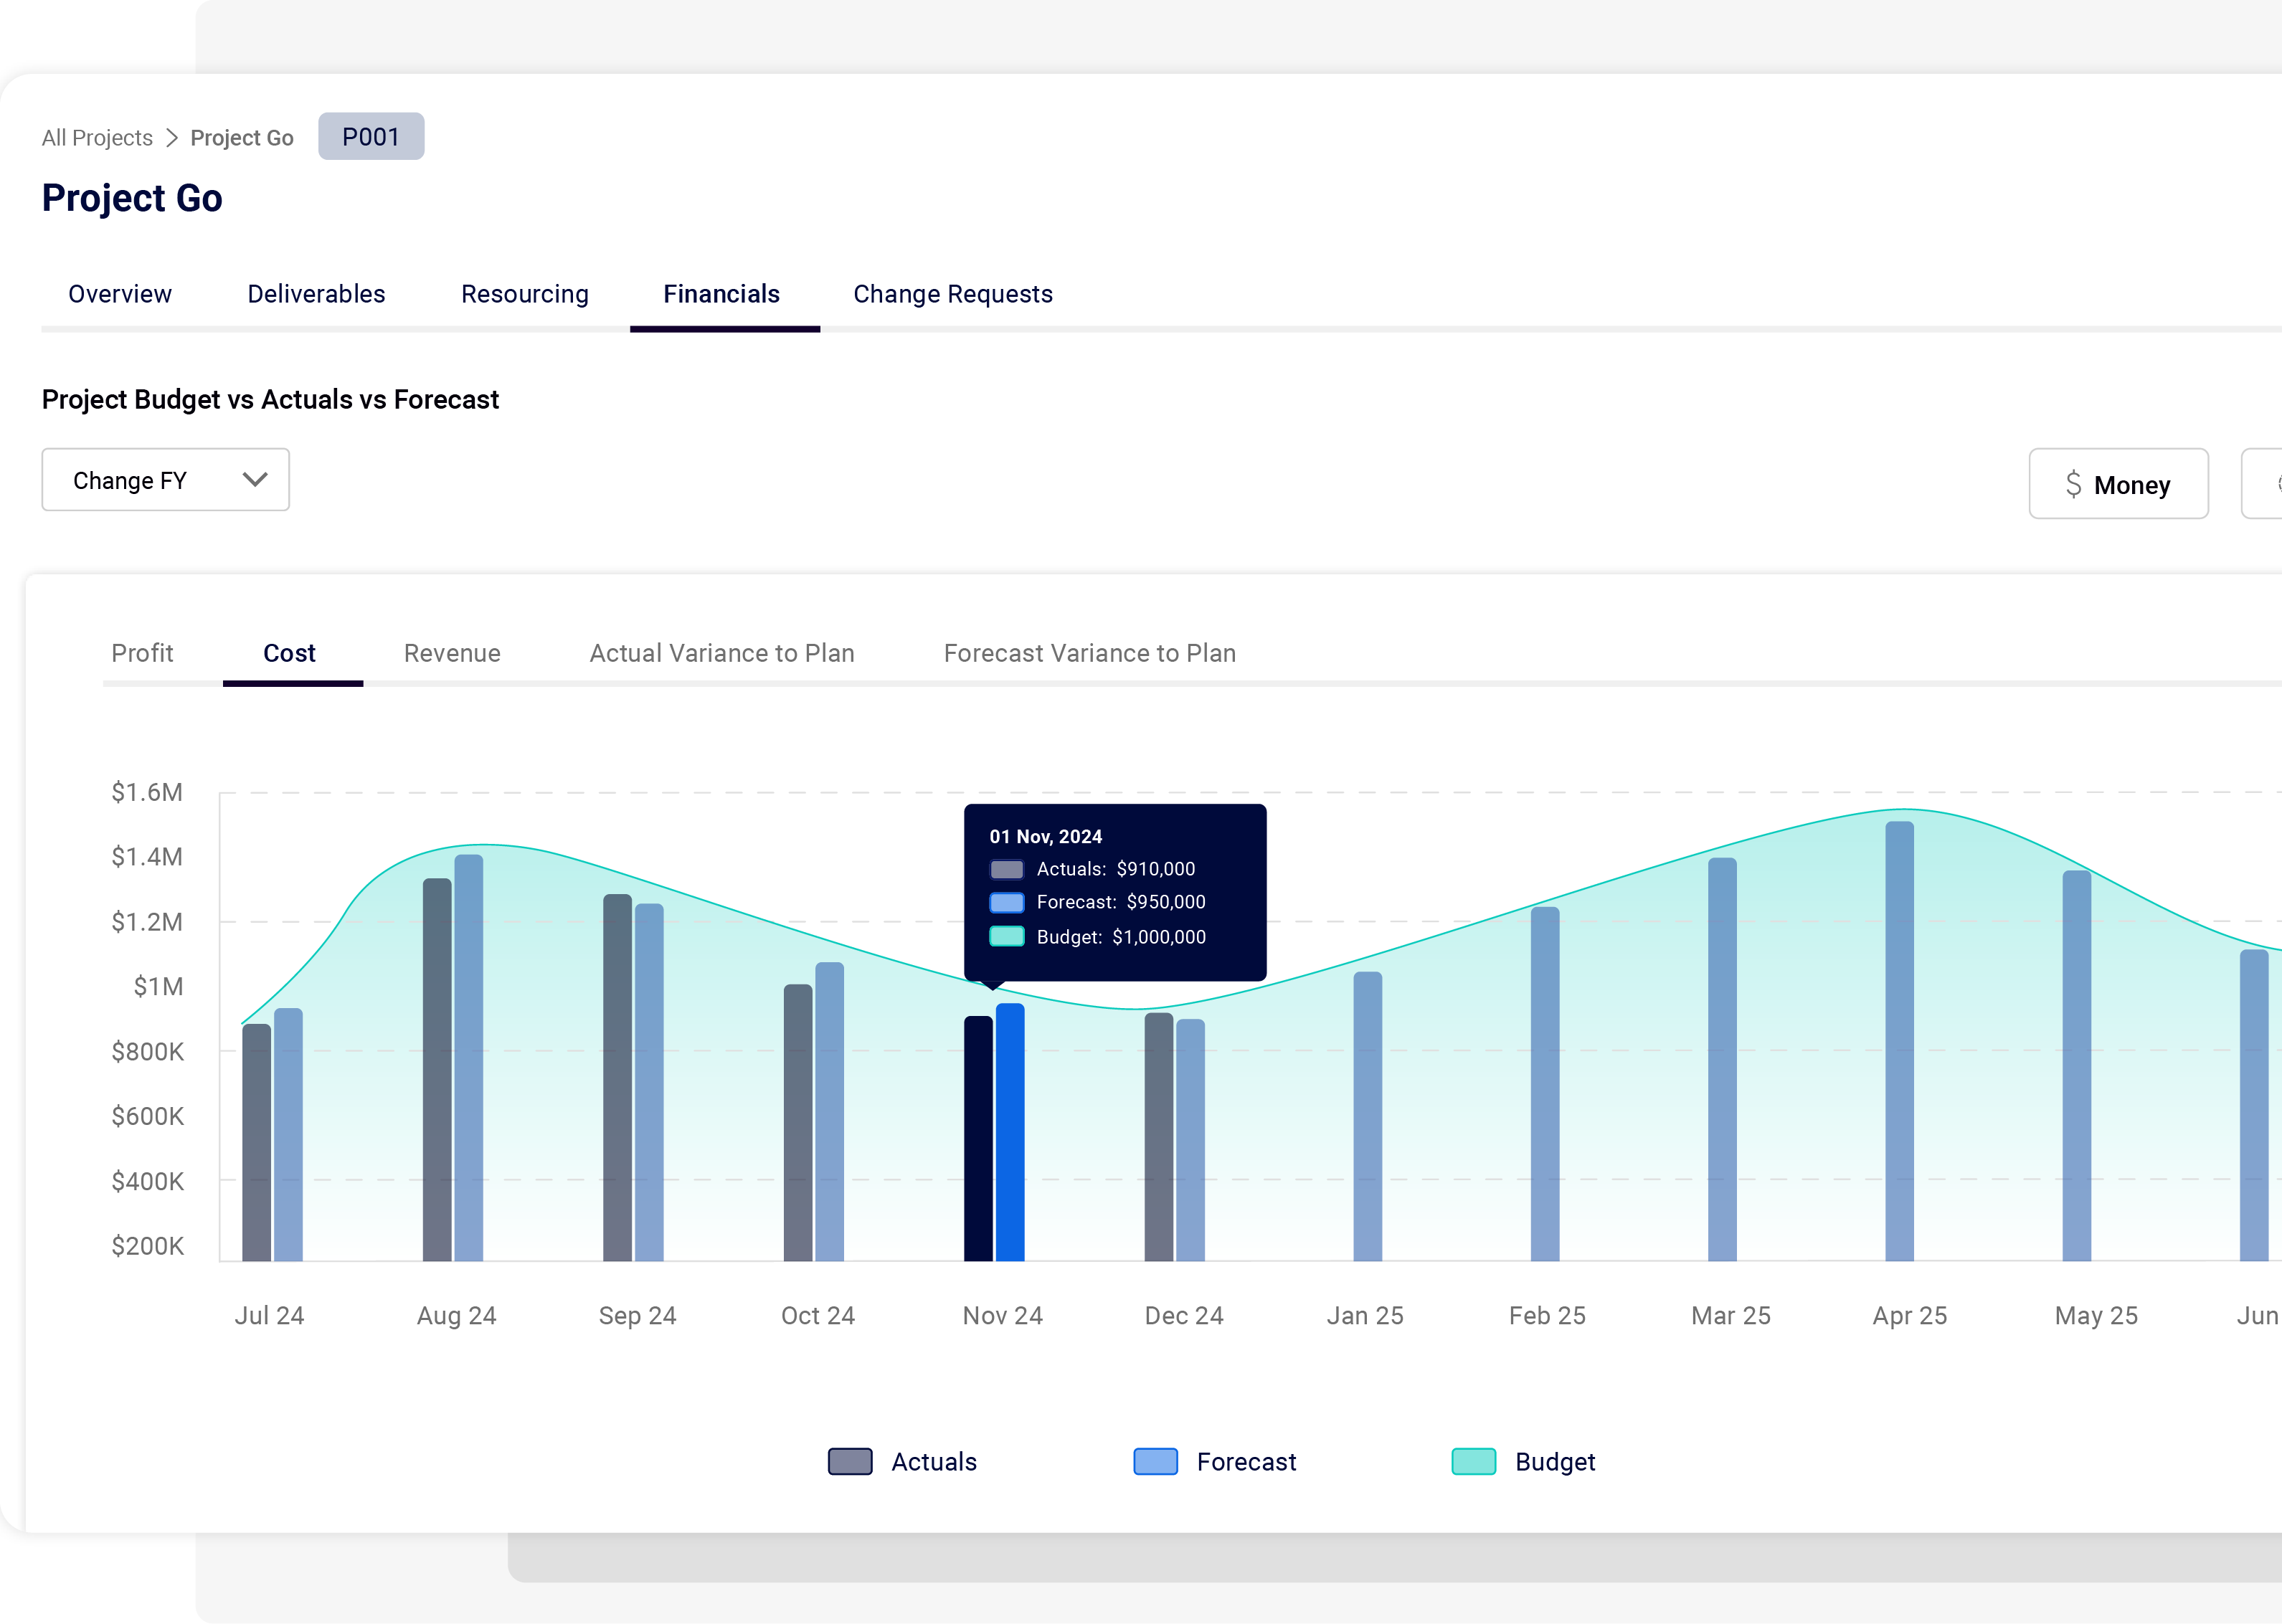Click the breadcrumb chevron after All Projects

click(172, 138)
